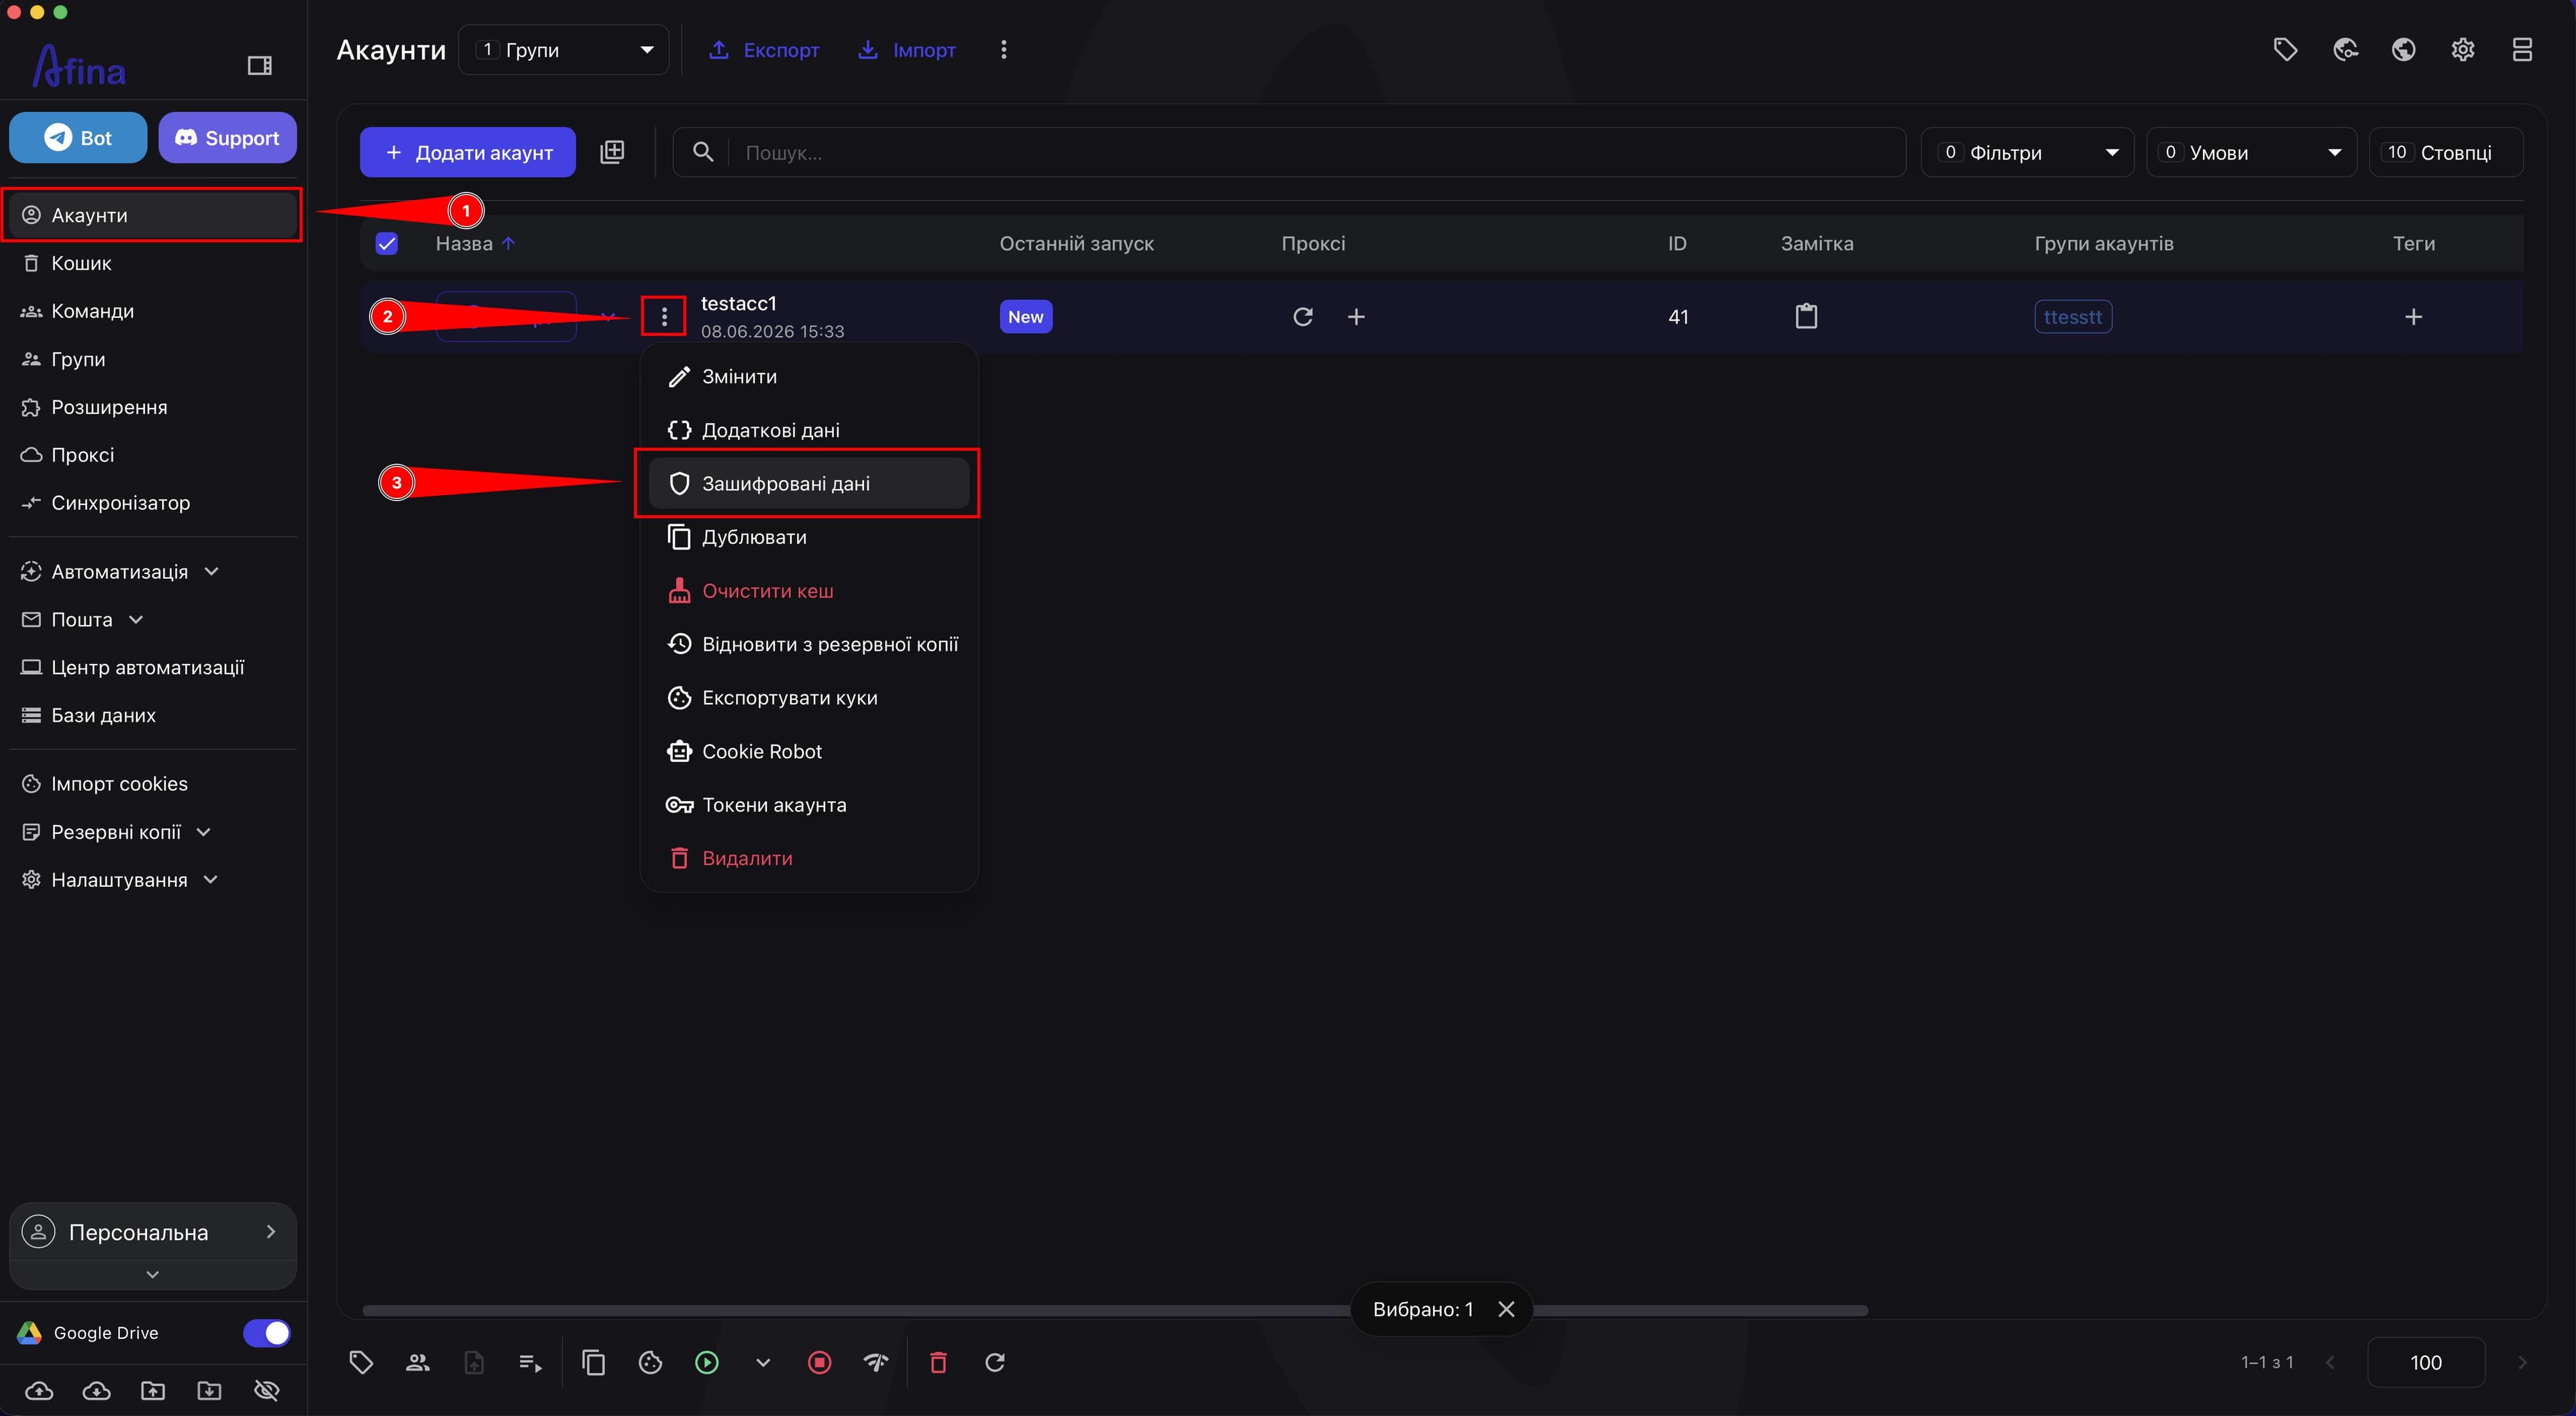Click the Додати акаунт button

468,152
